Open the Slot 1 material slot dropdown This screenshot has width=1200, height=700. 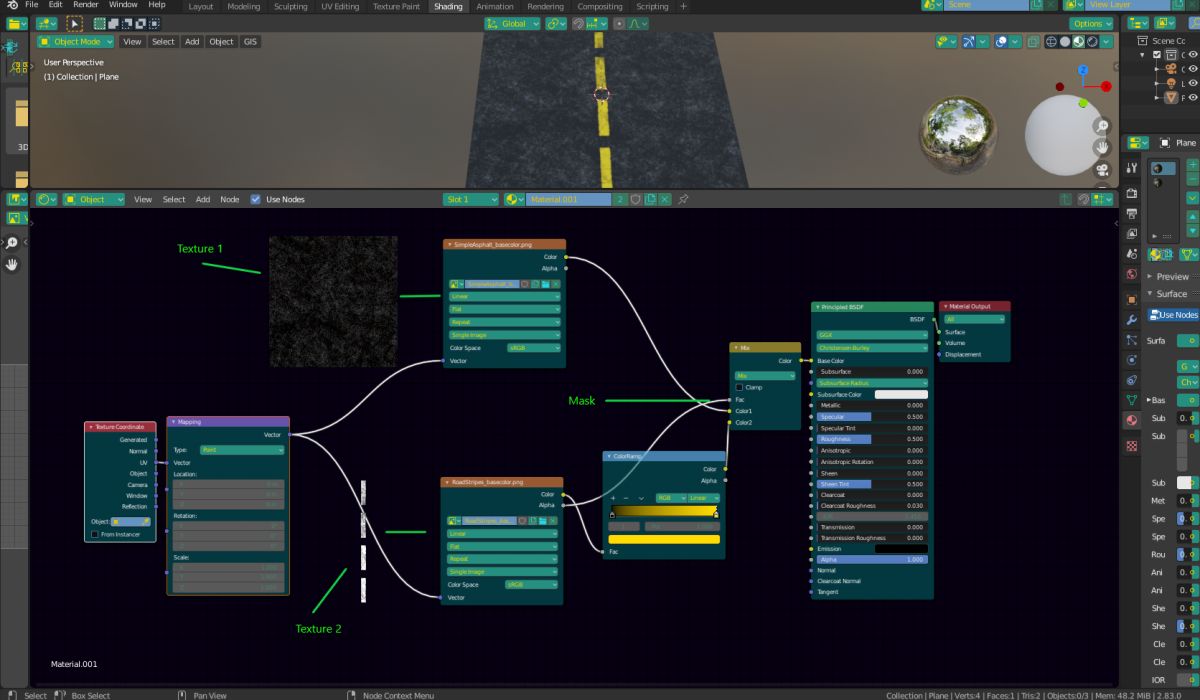tap(470, 199)
